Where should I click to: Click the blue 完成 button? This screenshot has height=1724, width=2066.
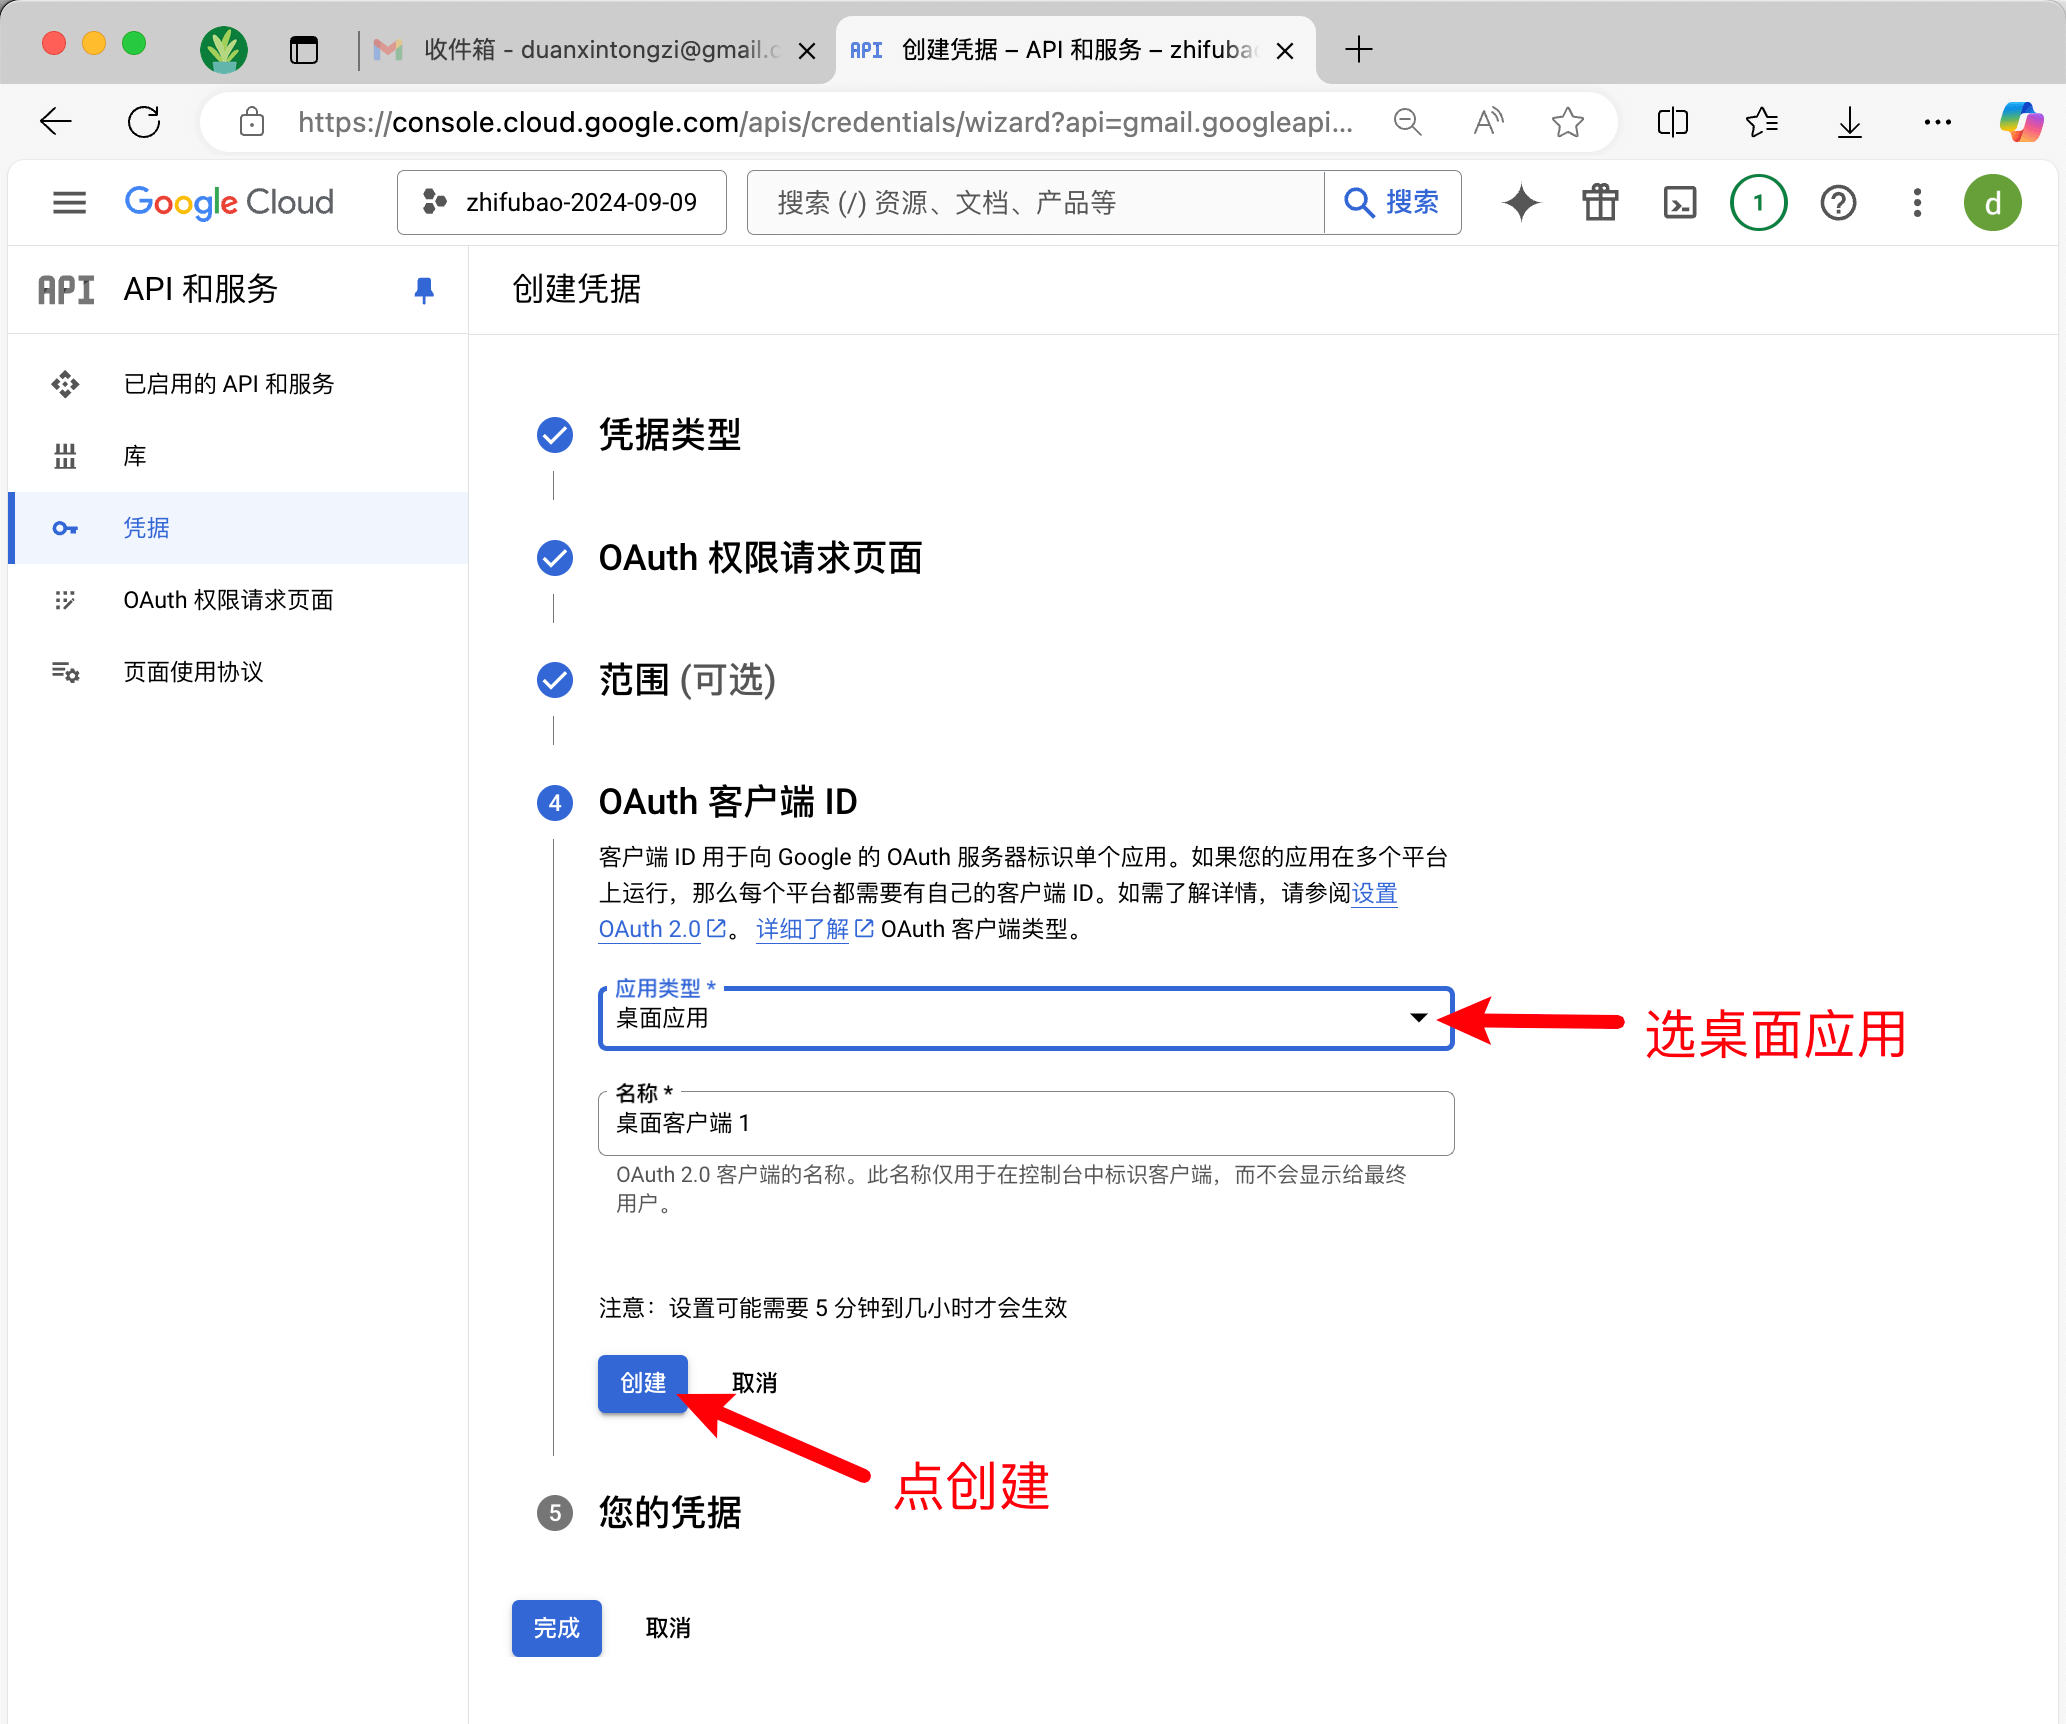coord(556,1628)
